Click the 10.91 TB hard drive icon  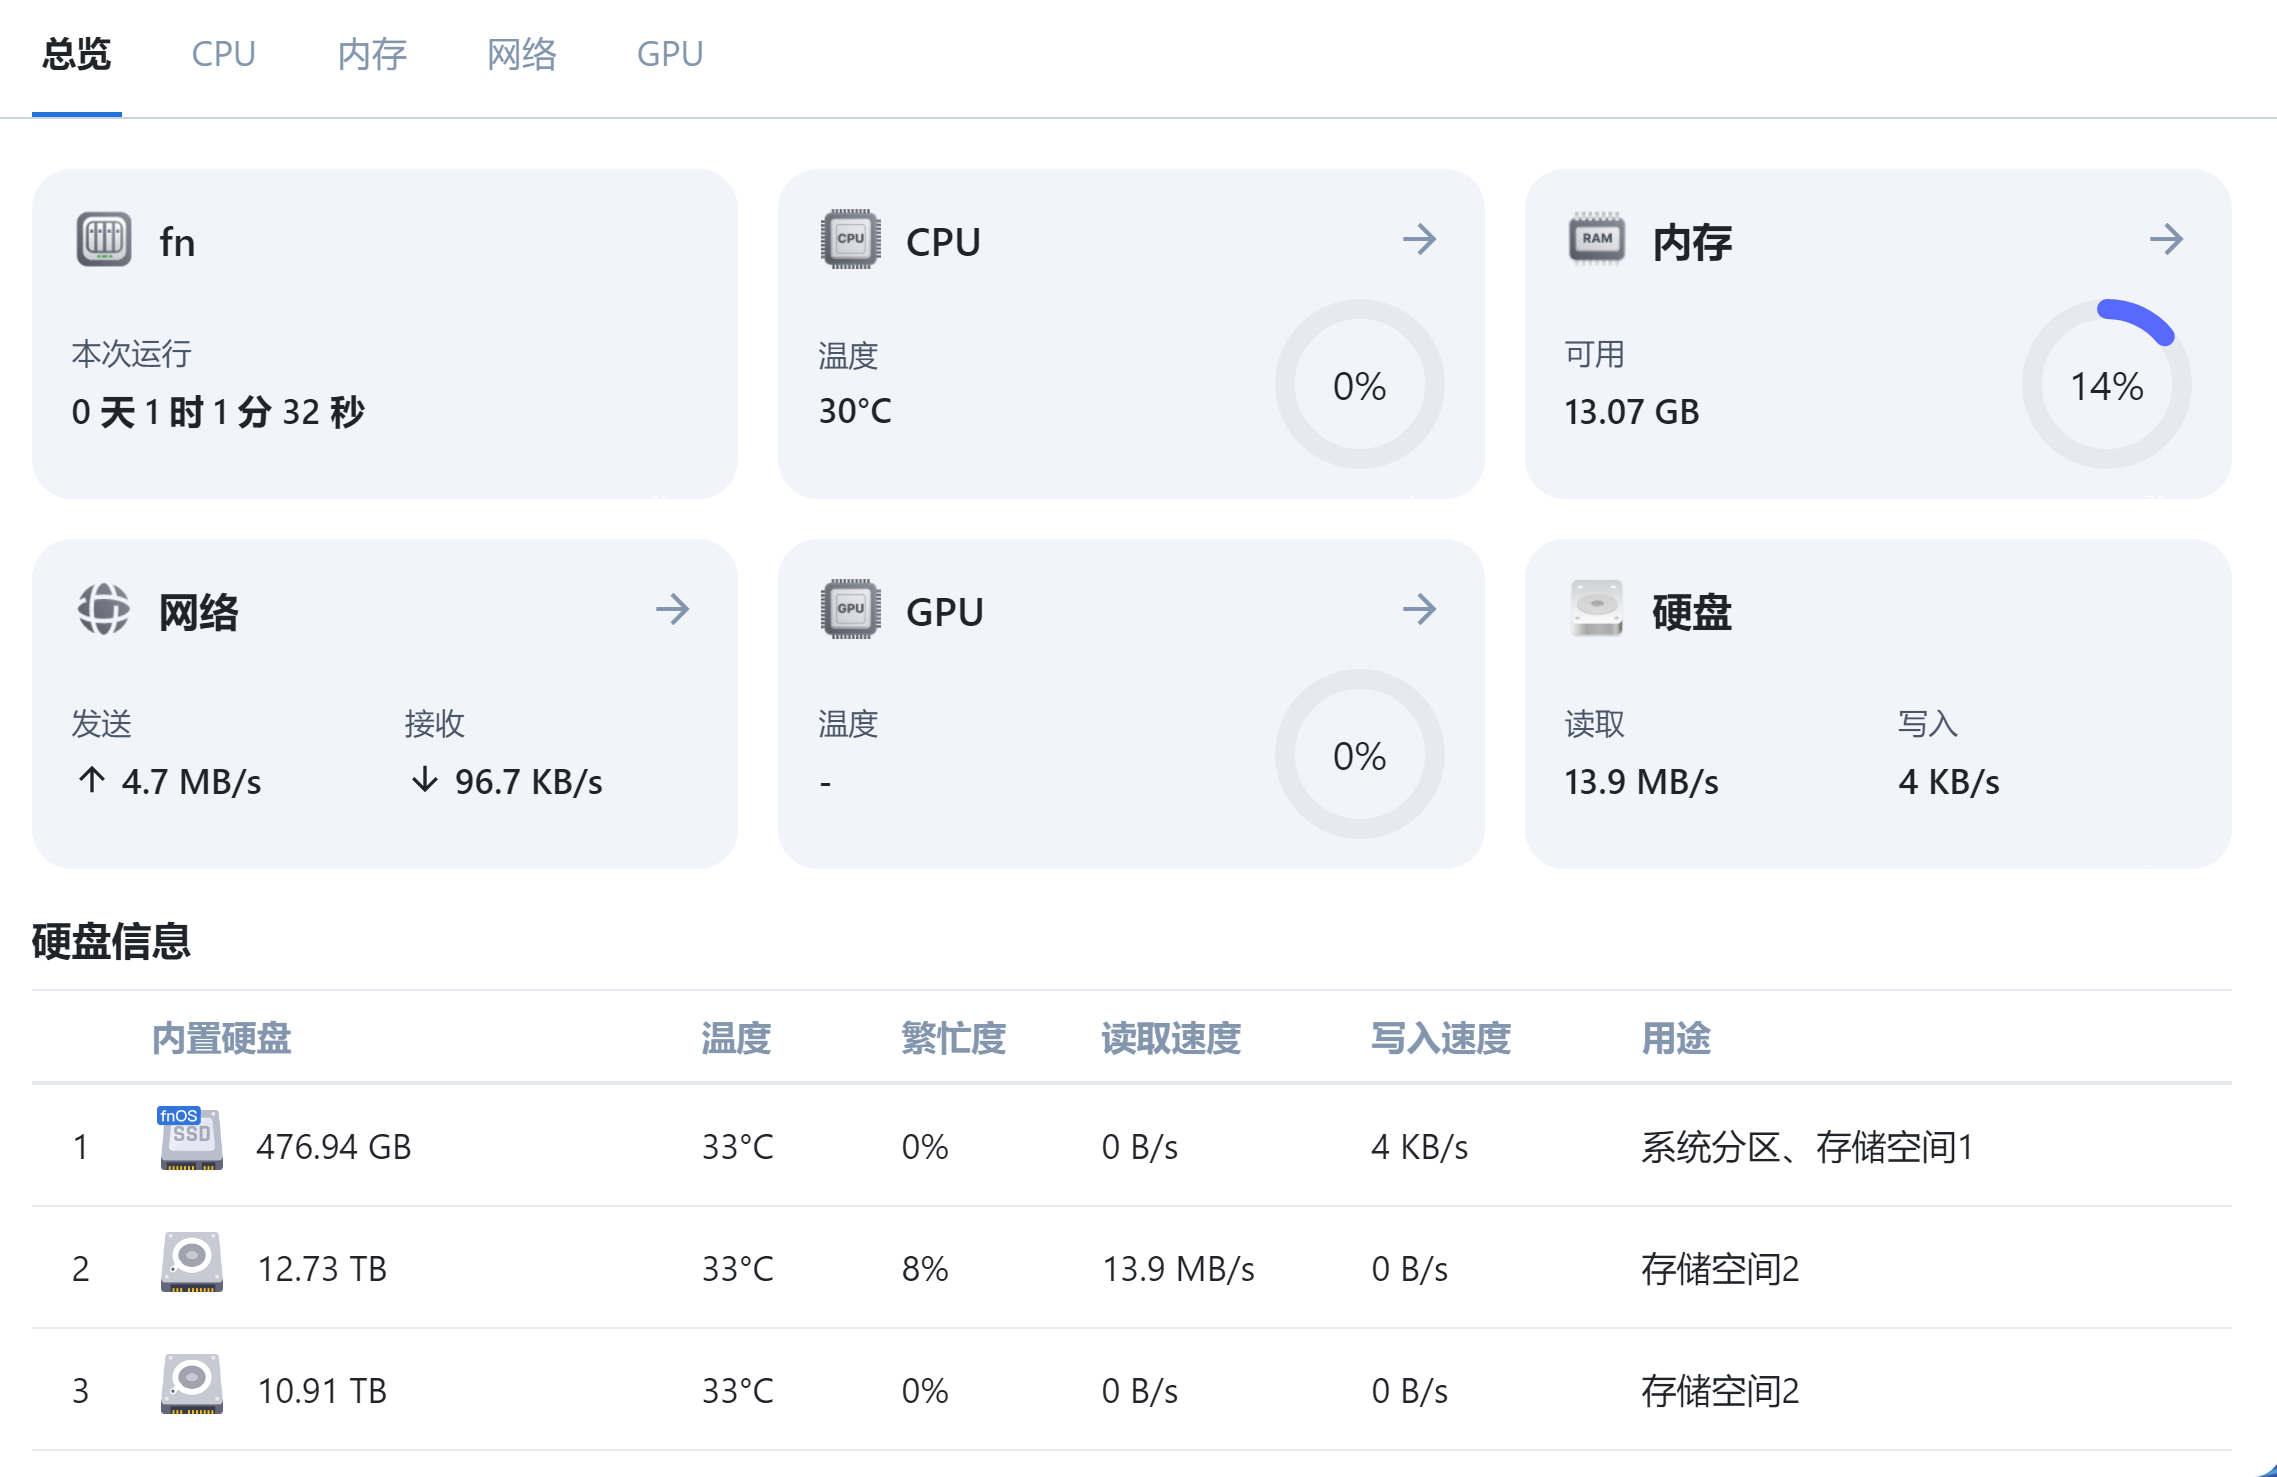[x=192, y=1384]
